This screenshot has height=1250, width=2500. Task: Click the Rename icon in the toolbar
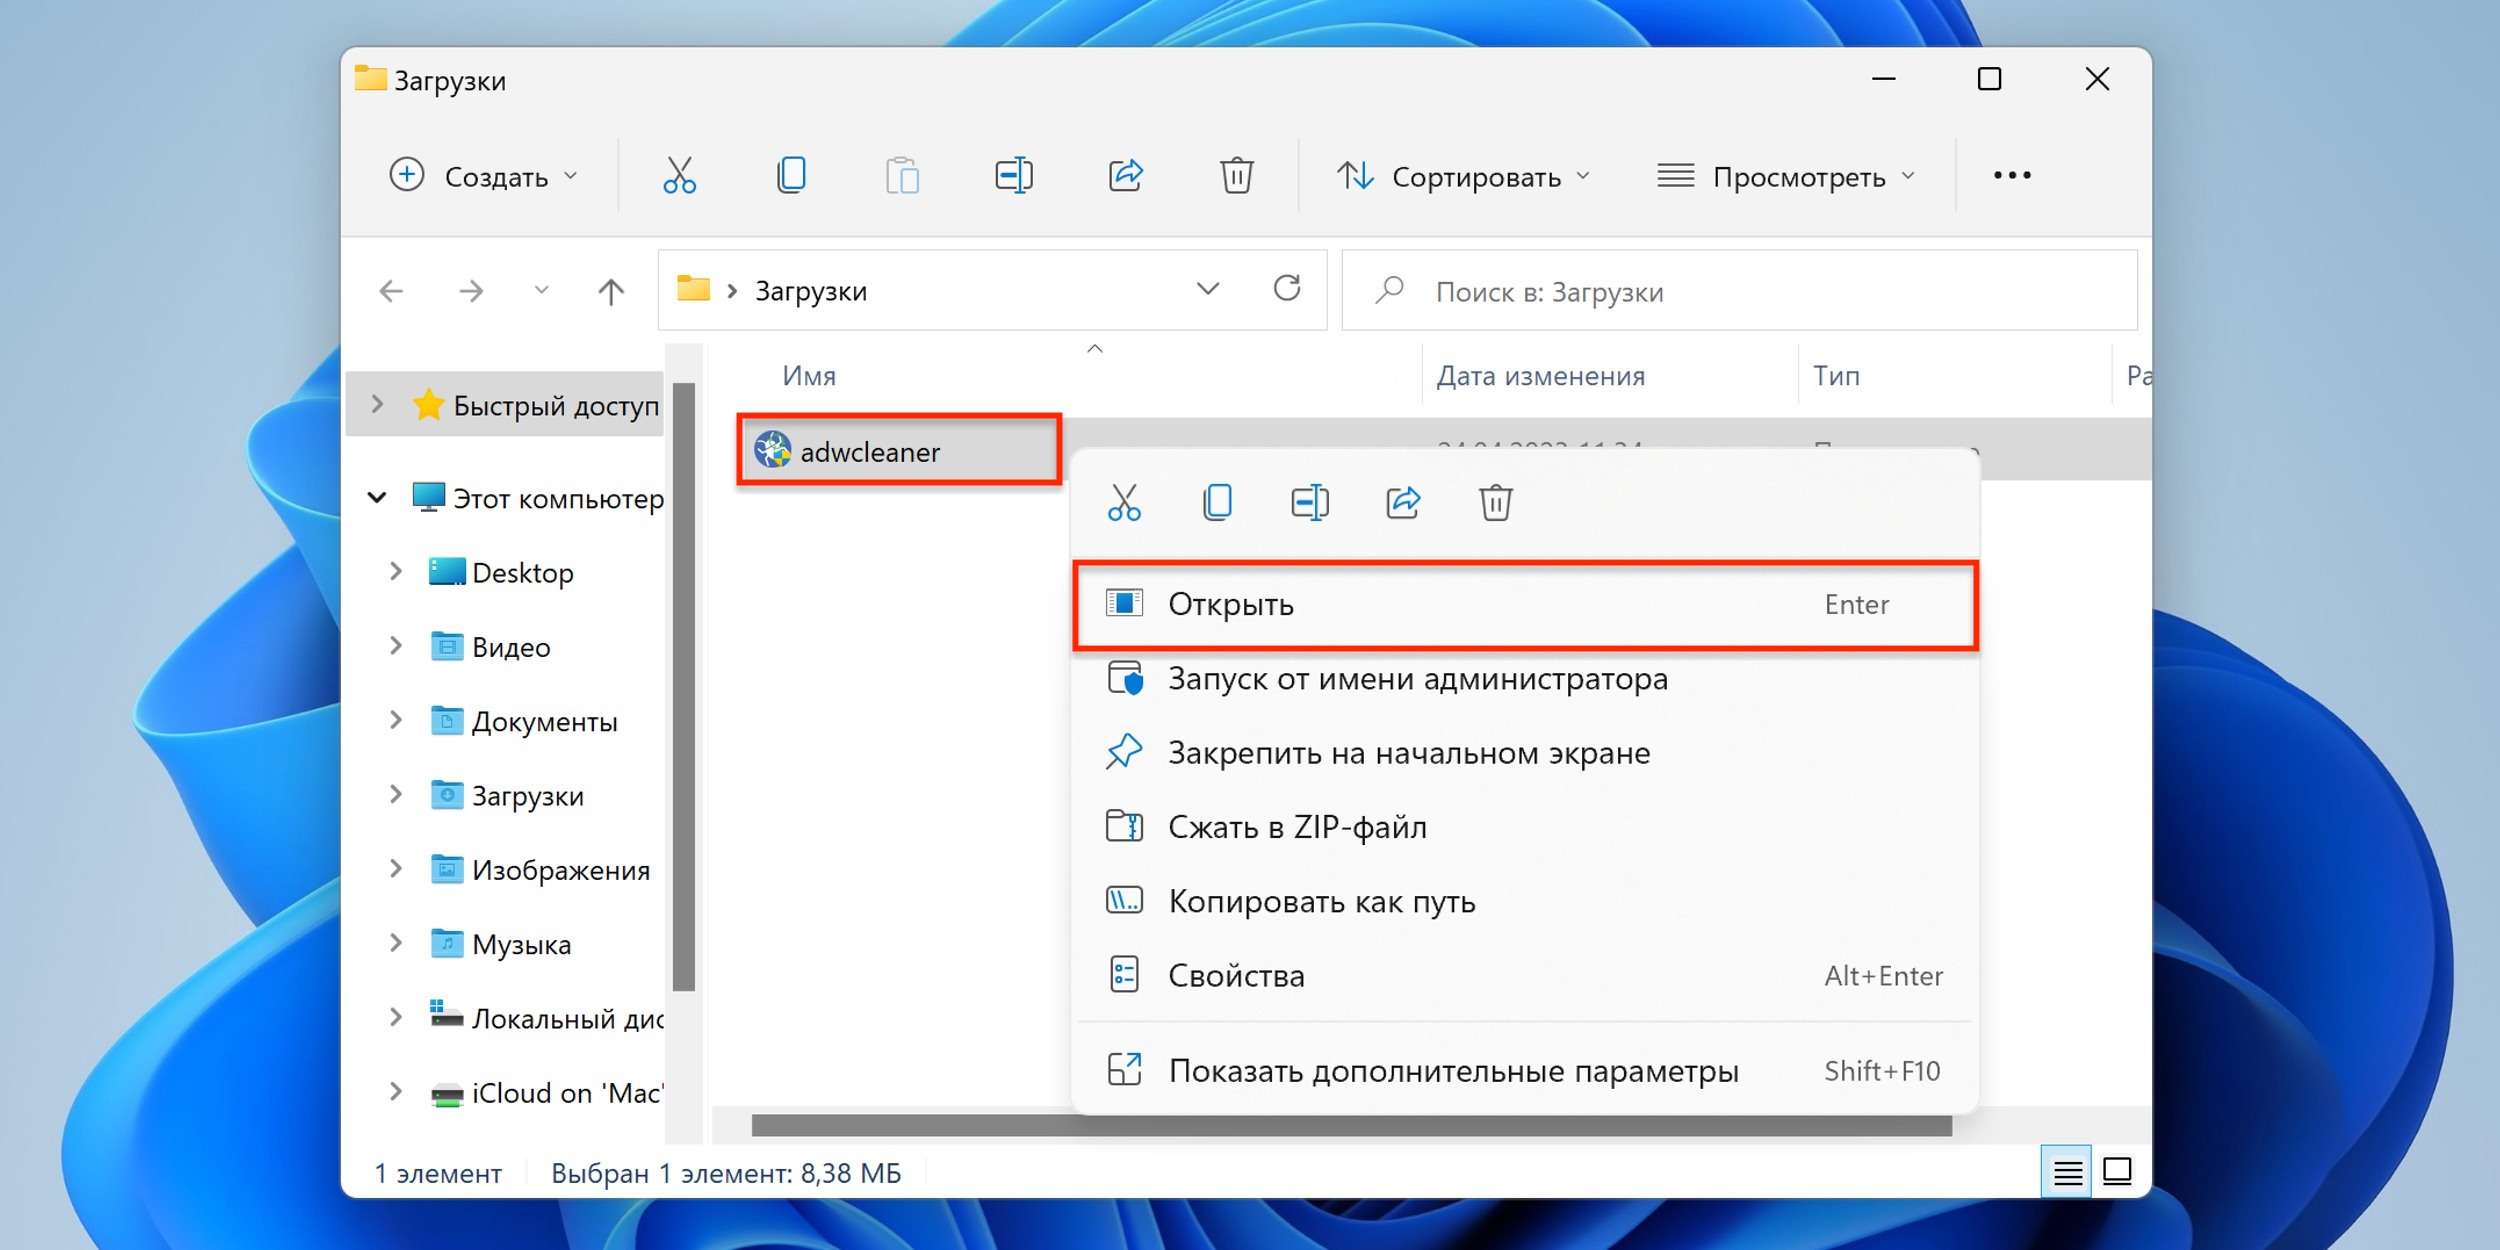(x=1014, y=175)
